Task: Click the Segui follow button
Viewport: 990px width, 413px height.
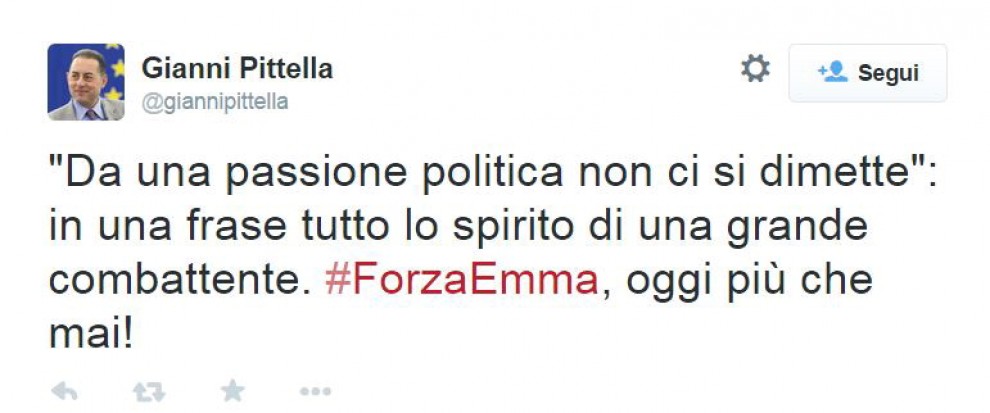Action: [868, 73]
